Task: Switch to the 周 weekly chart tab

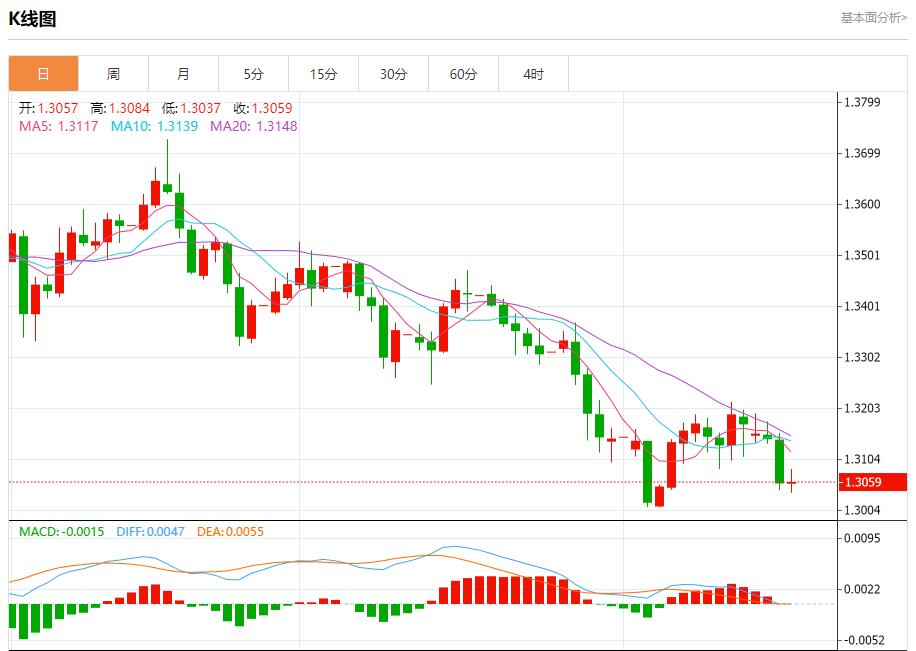Action: coord(113,73)
